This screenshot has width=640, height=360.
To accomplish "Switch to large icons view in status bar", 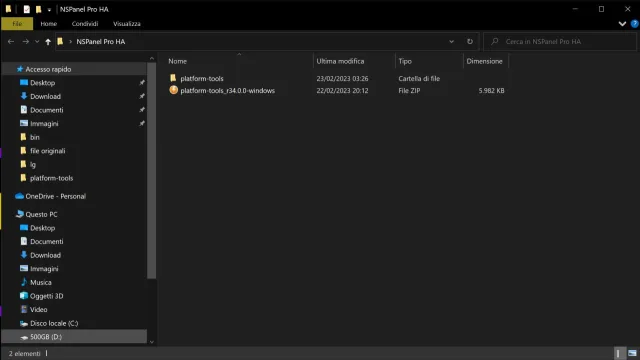I will click(x=632, y=353).
